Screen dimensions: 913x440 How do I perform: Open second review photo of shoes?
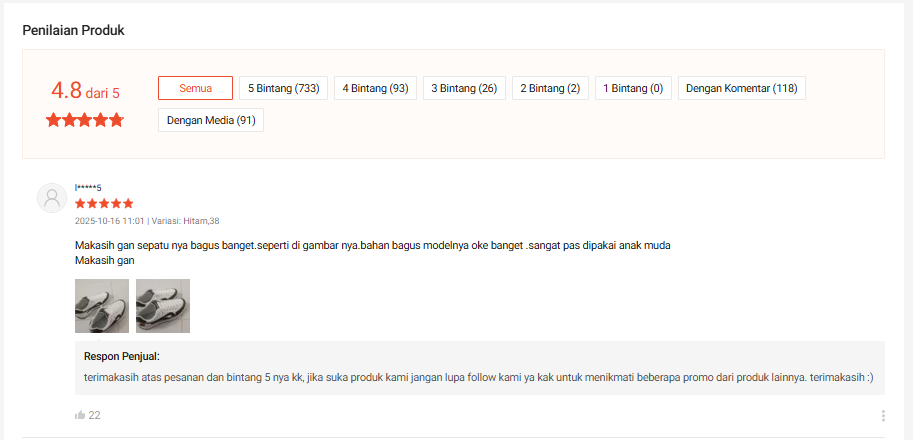click(x=163, y=306)
